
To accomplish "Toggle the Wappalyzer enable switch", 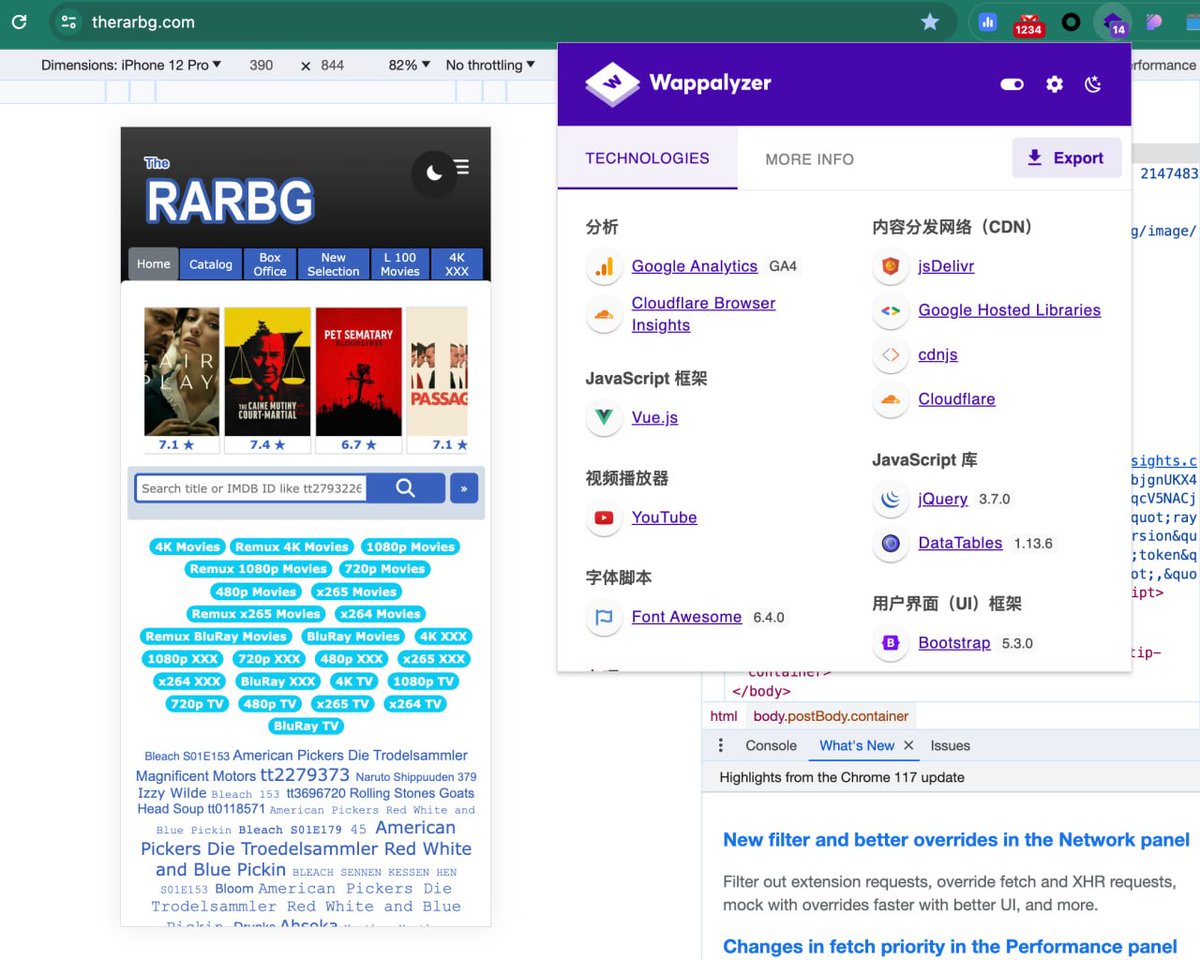I will [1012, 84].
